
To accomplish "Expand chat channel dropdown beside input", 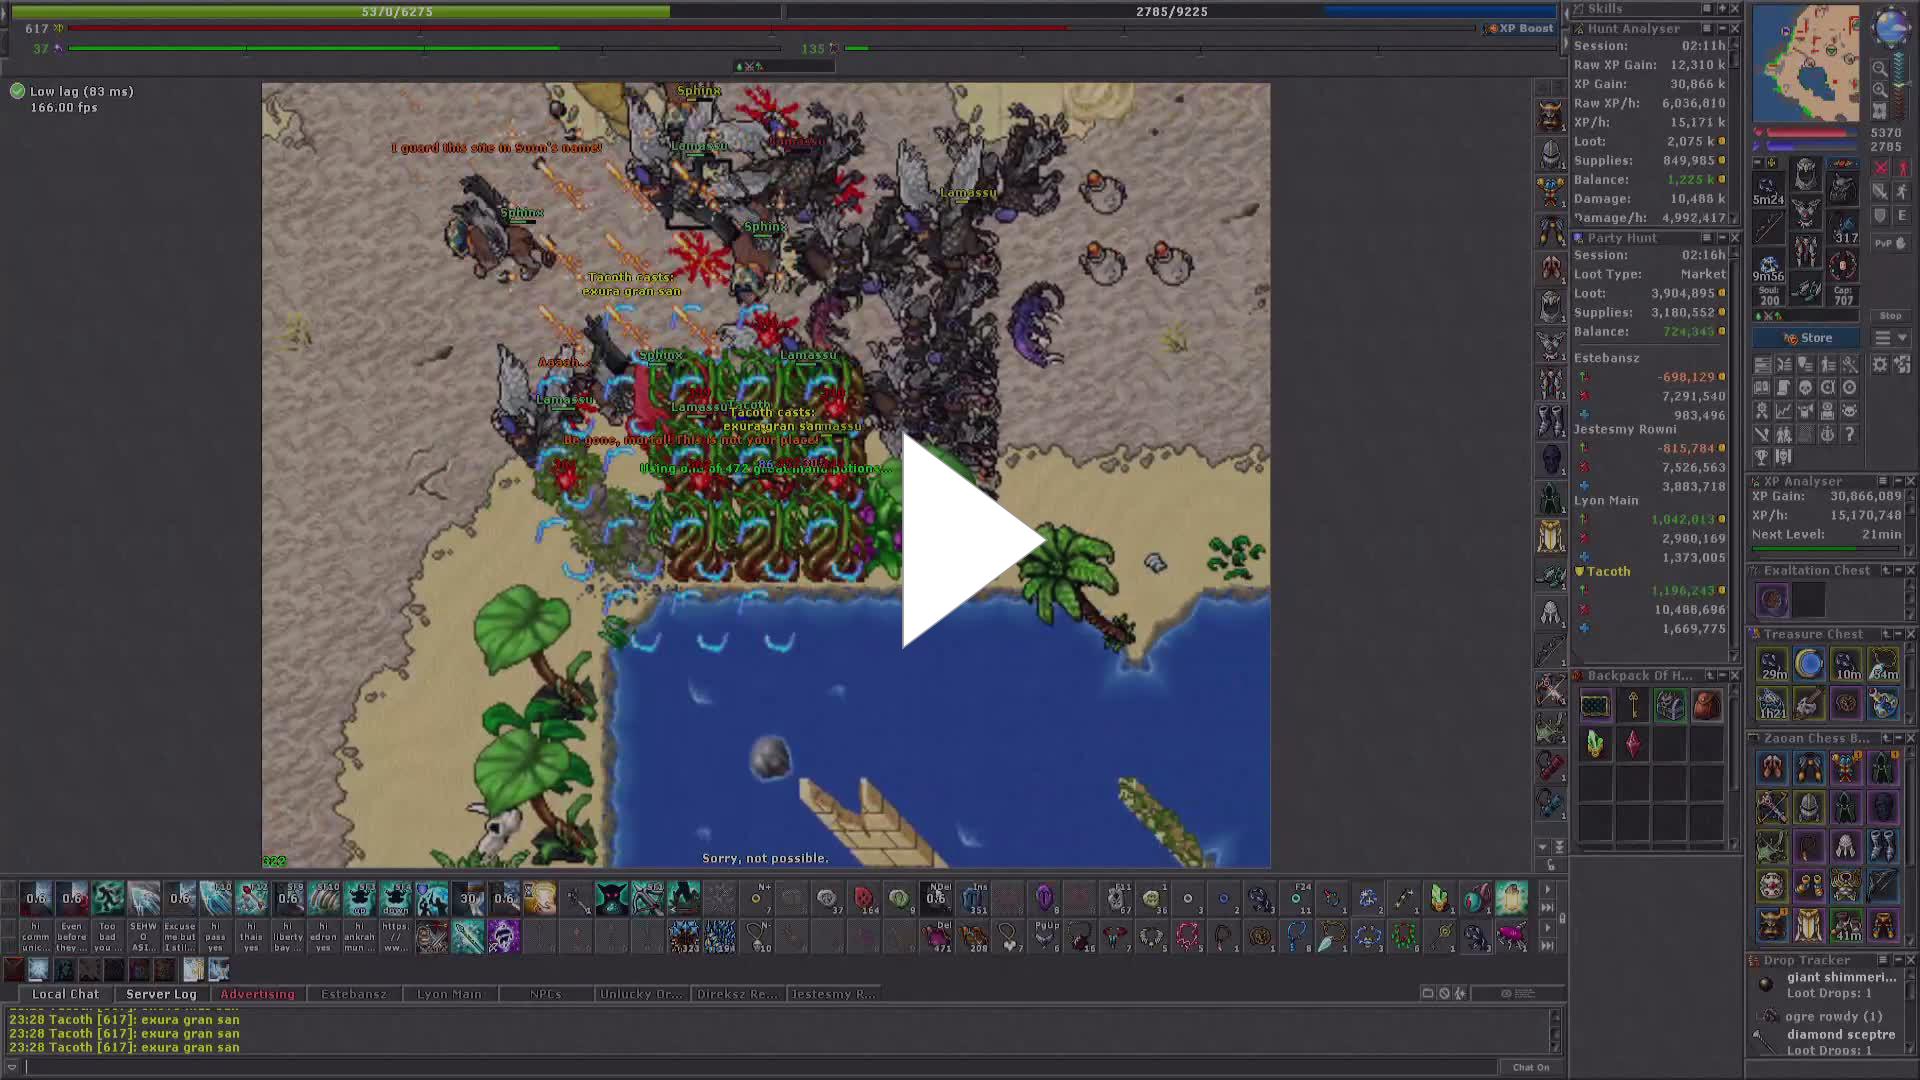I will click(12, 1067).
